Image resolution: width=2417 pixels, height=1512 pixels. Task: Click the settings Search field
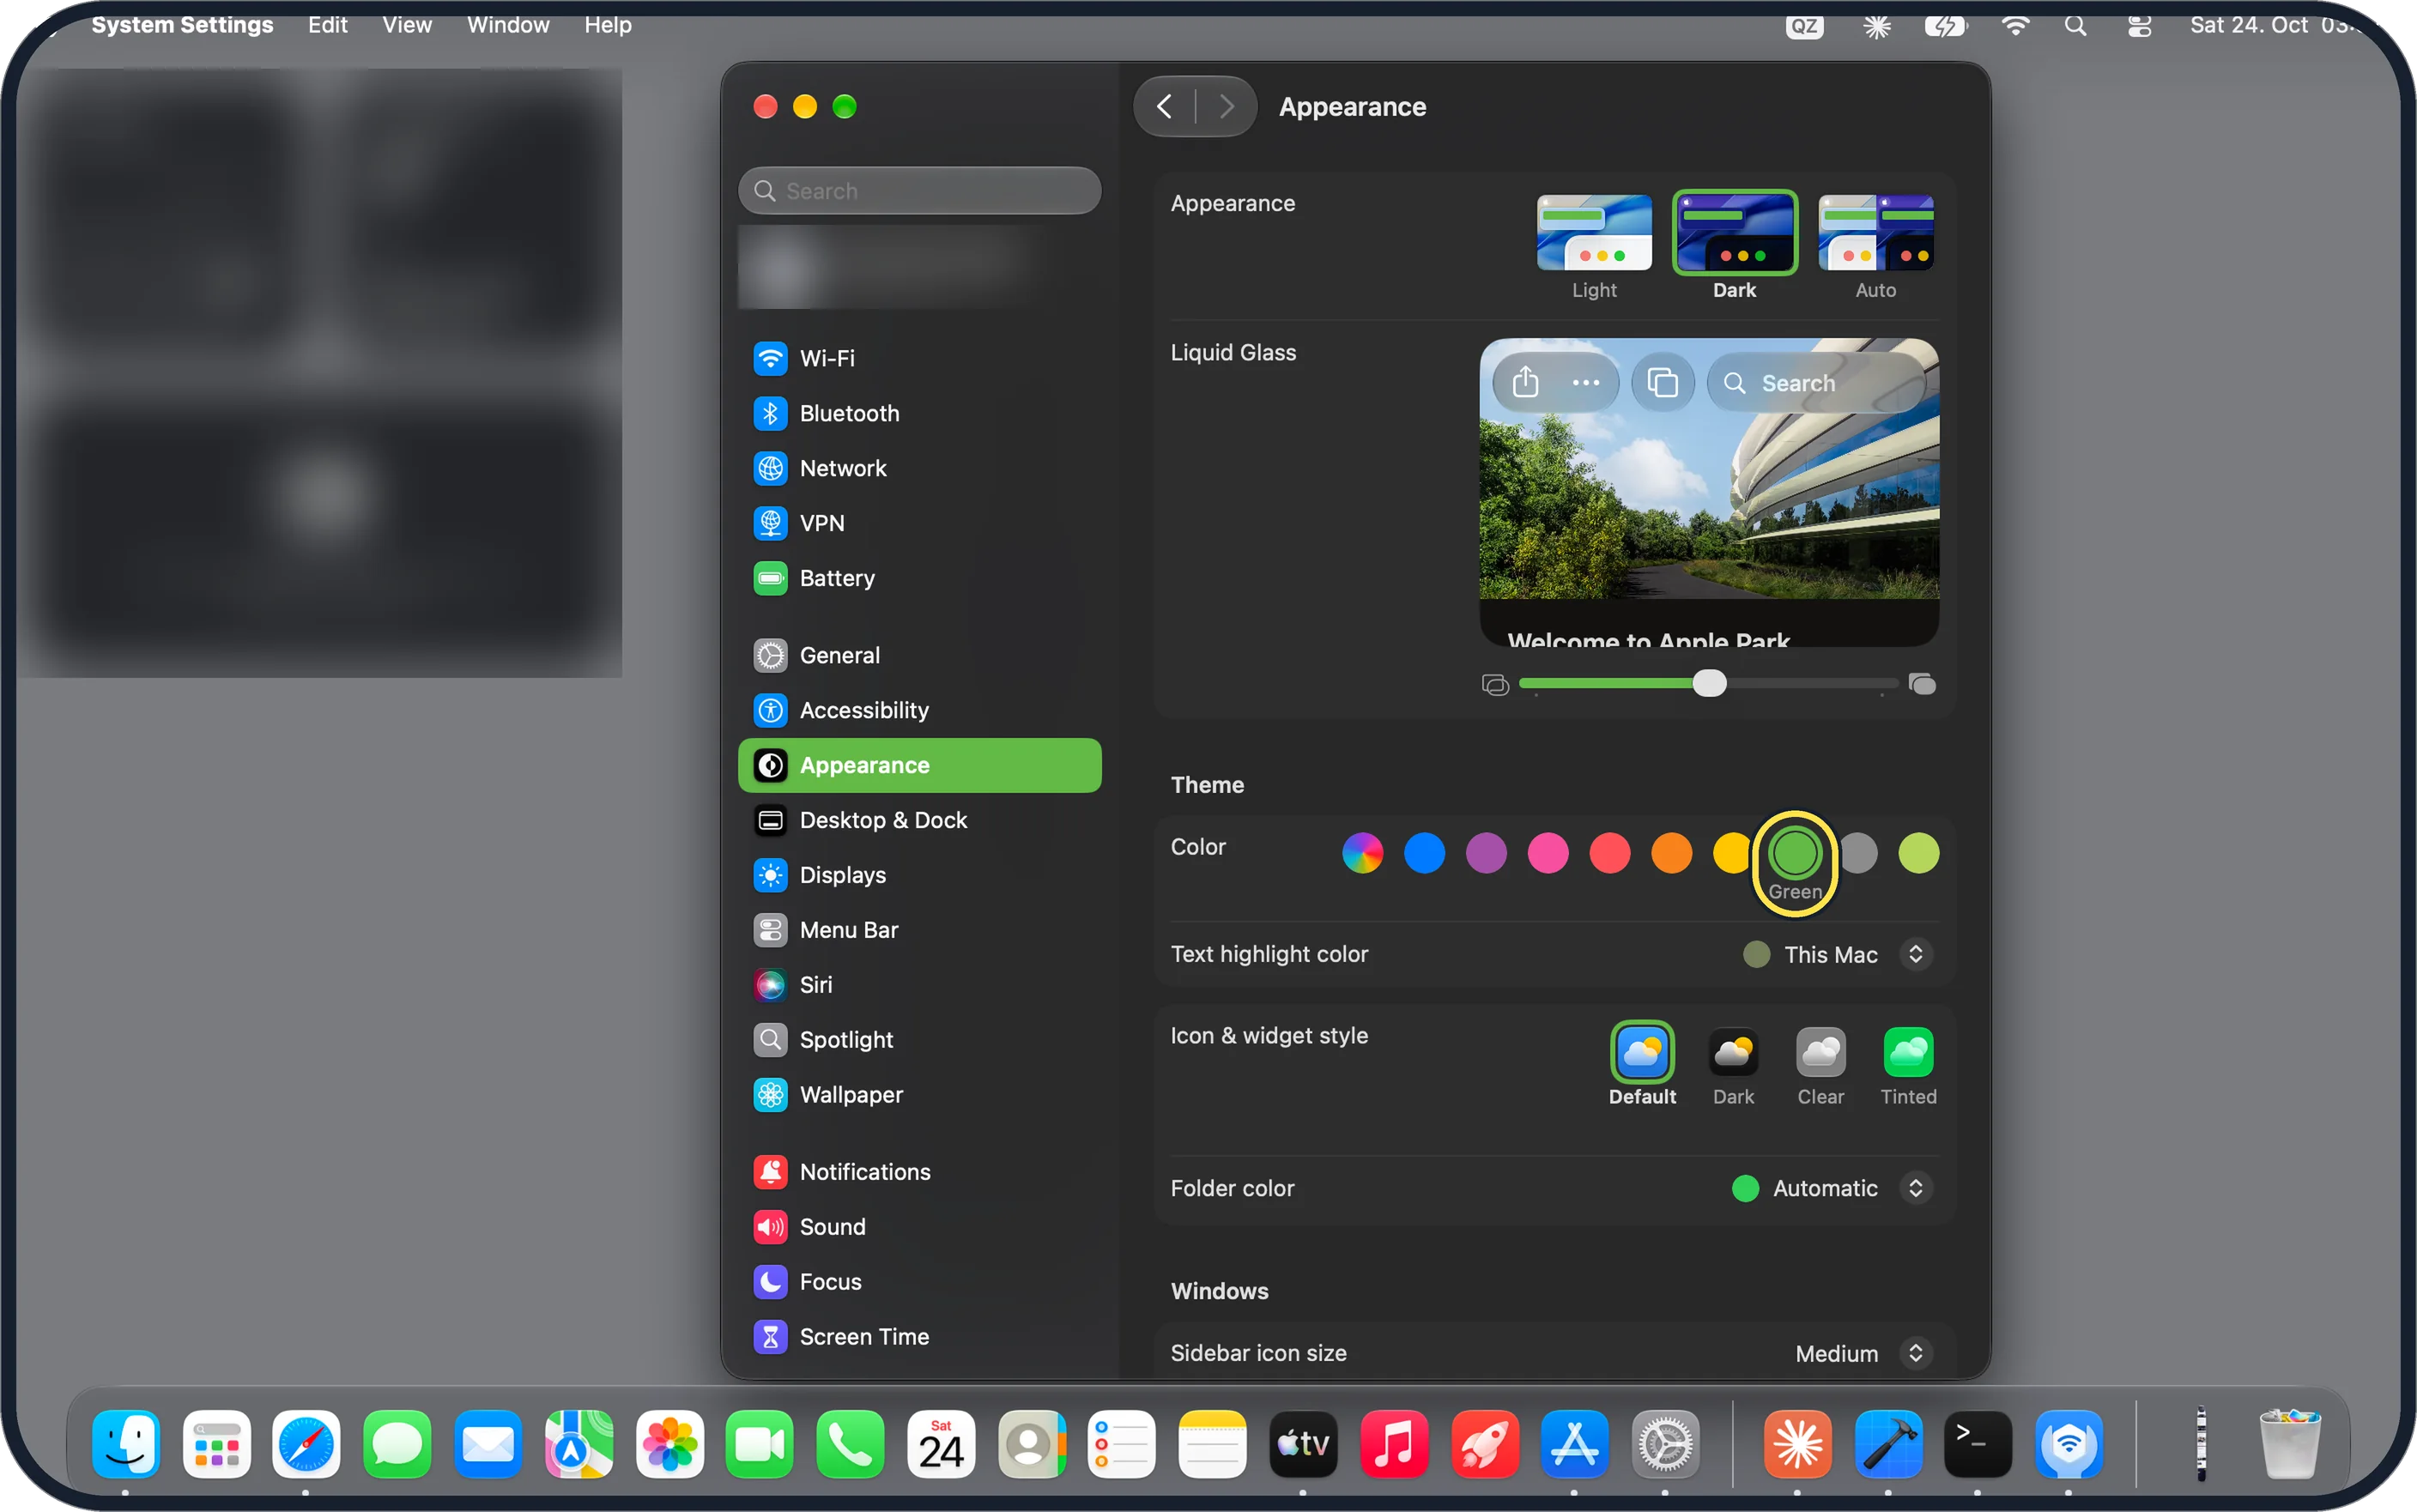pos(919,190)
